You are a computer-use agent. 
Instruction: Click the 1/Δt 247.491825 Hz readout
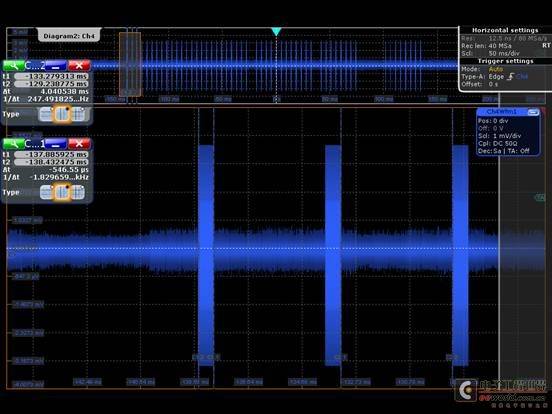pyautogui.click(x=58, y=99)
